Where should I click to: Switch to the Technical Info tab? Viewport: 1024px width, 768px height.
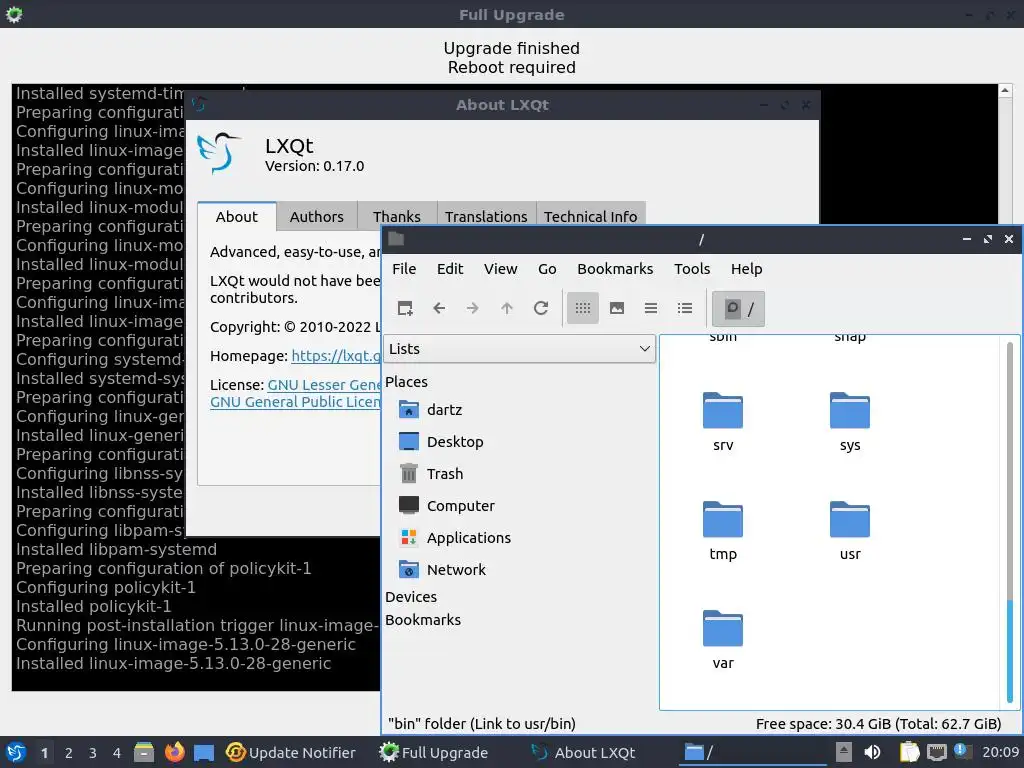coord(590,217)
